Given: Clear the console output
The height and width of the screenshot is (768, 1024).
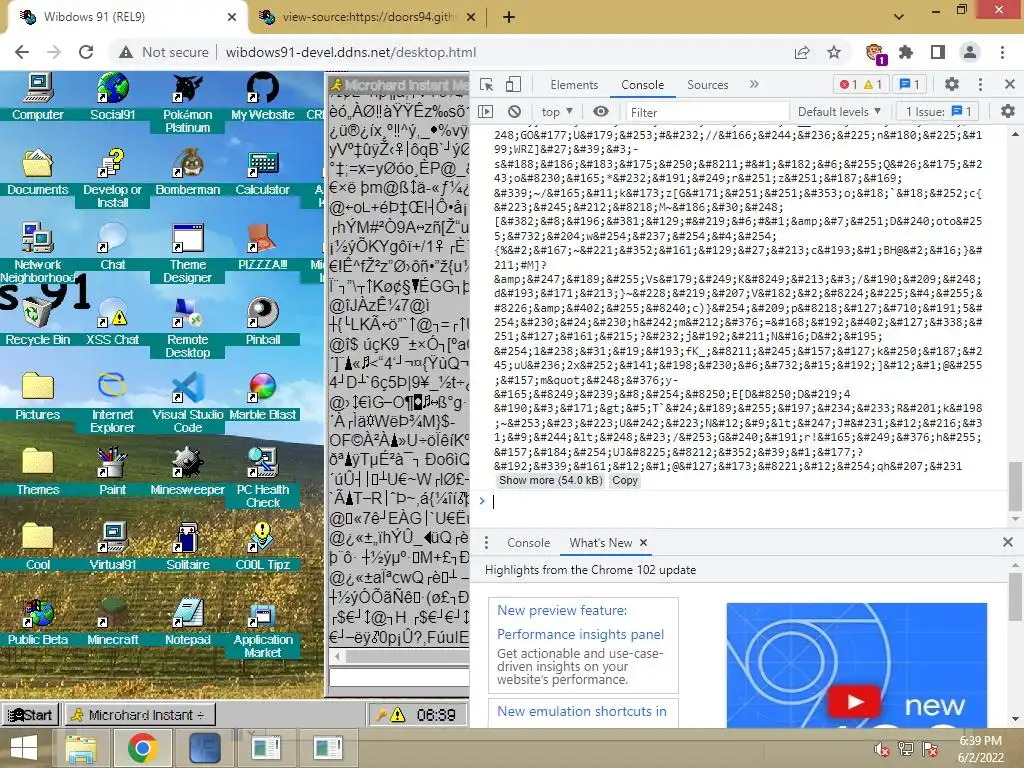Looking at the screenshot, I should [515, 112].
